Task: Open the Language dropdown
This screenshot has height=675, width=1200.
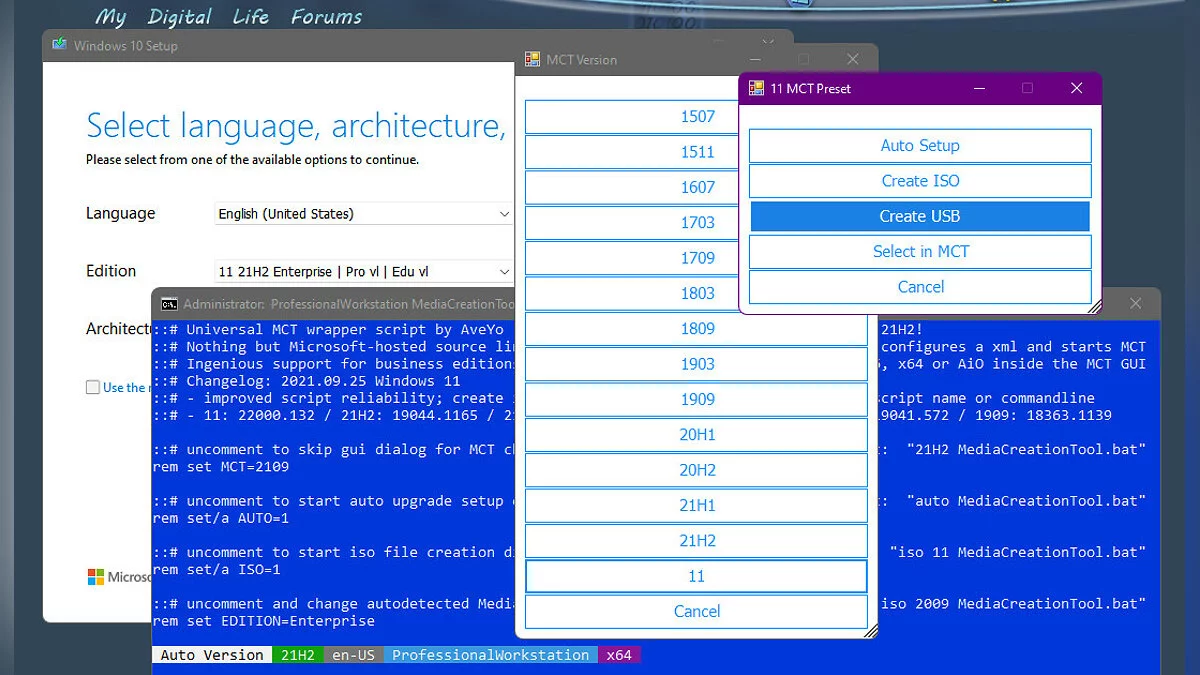Action: coord(504,214)
